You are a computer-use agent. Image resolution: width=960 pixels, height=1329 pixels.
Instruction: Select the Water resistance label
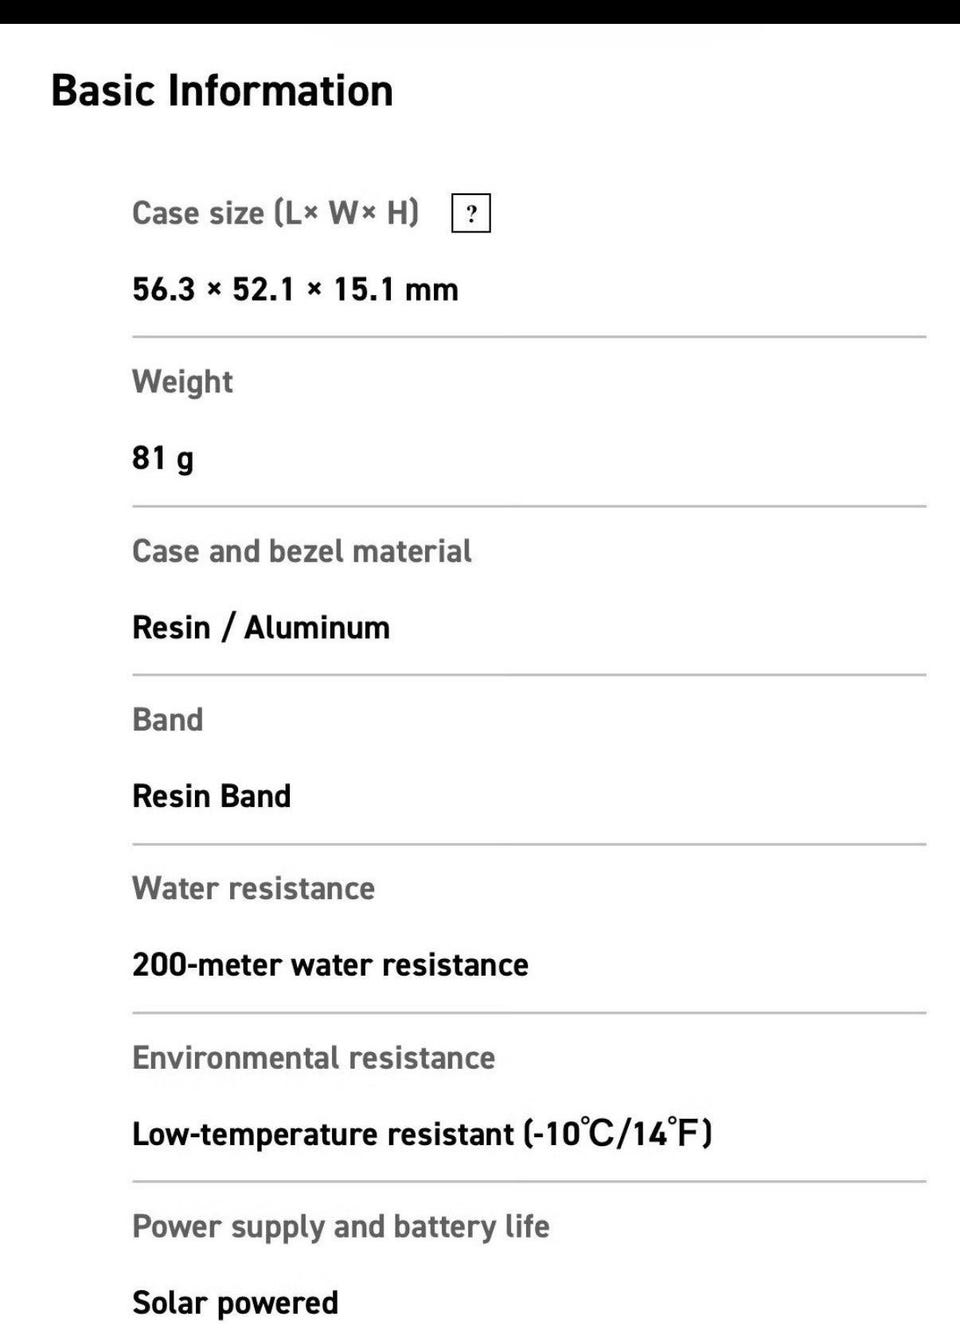point(253,889)
